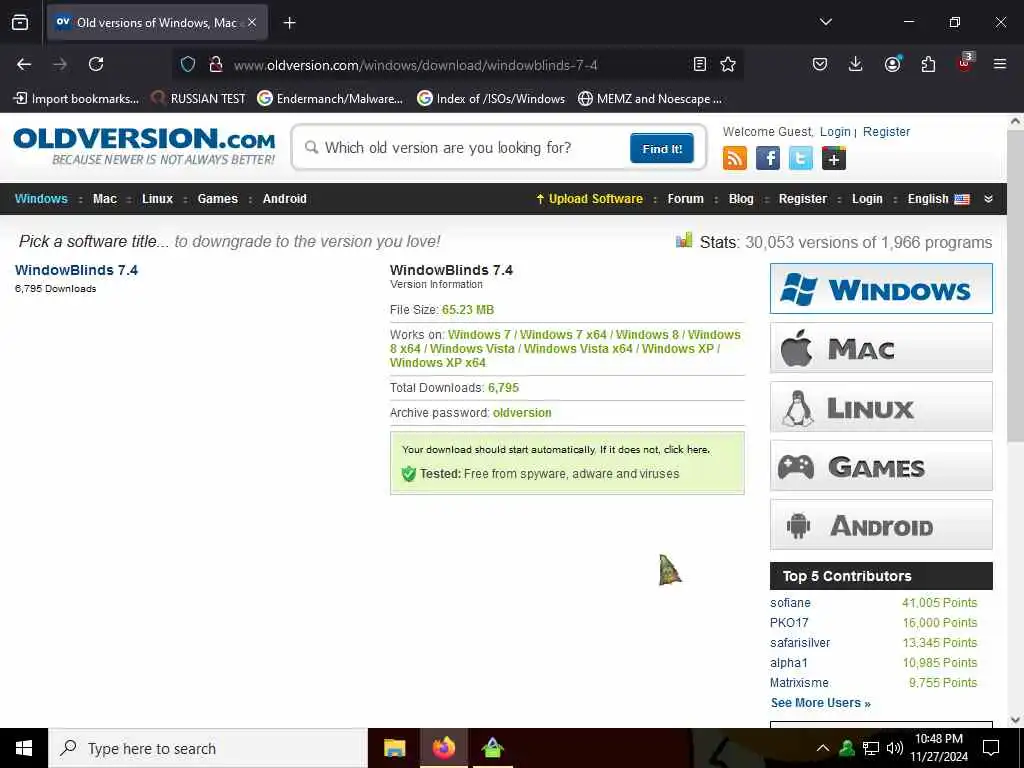Open the English language selector
This screenshot has height=768, width=1024.
pyautogui.click(x=938, y=199)
